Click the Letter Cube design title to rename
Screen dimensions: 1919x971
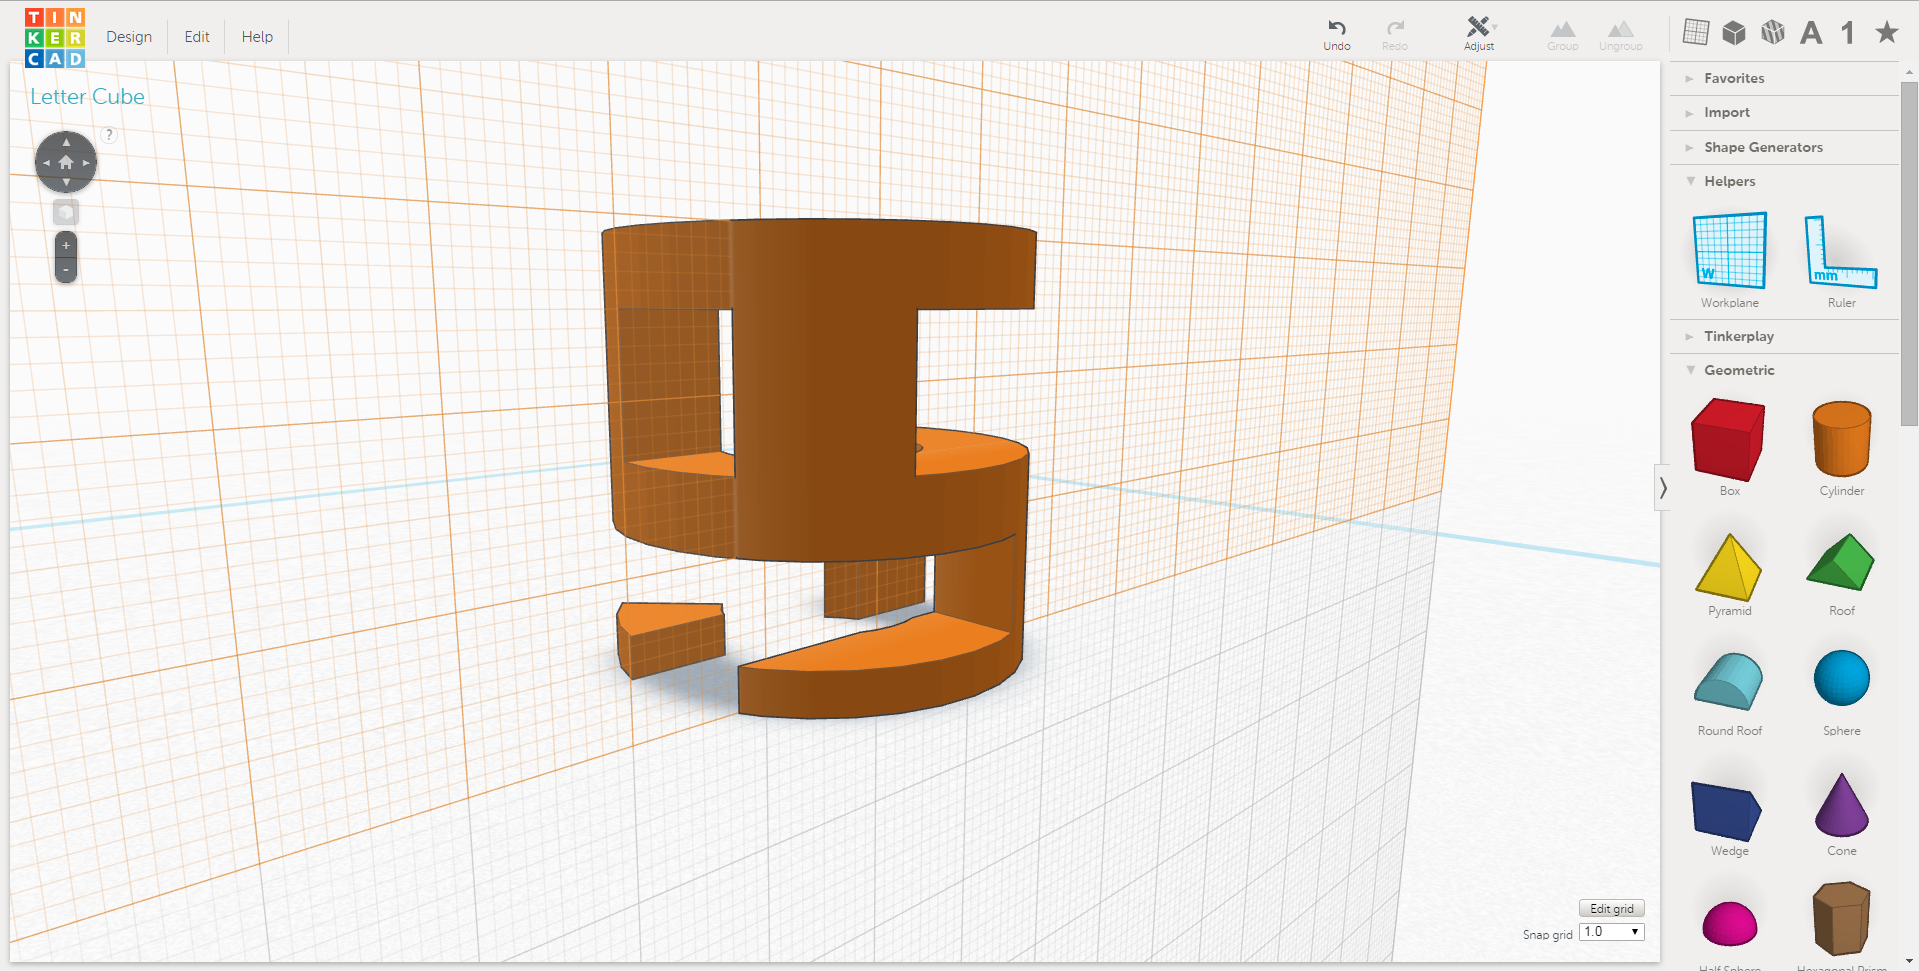pos(87,96)
